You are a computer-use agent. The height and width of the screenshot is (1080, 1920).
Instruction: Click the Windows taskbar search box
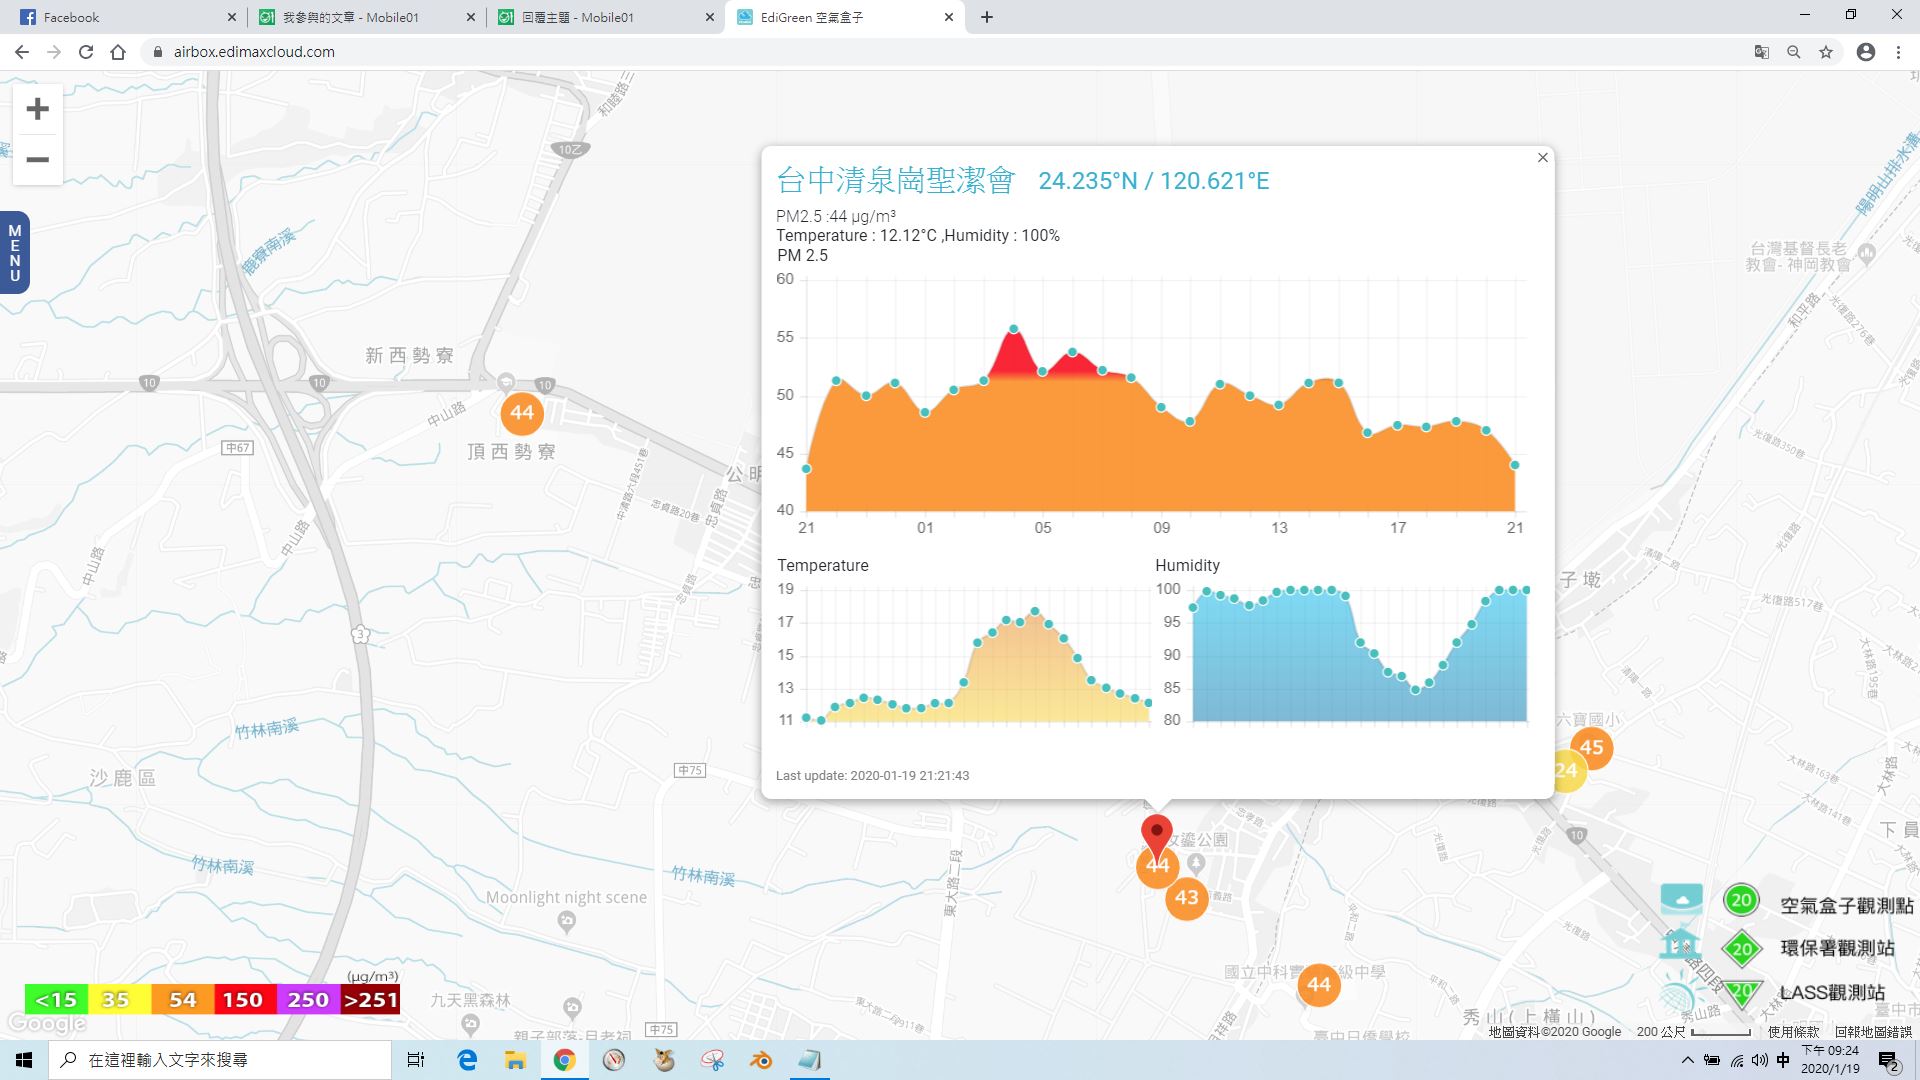click(x=220, y=1060)
